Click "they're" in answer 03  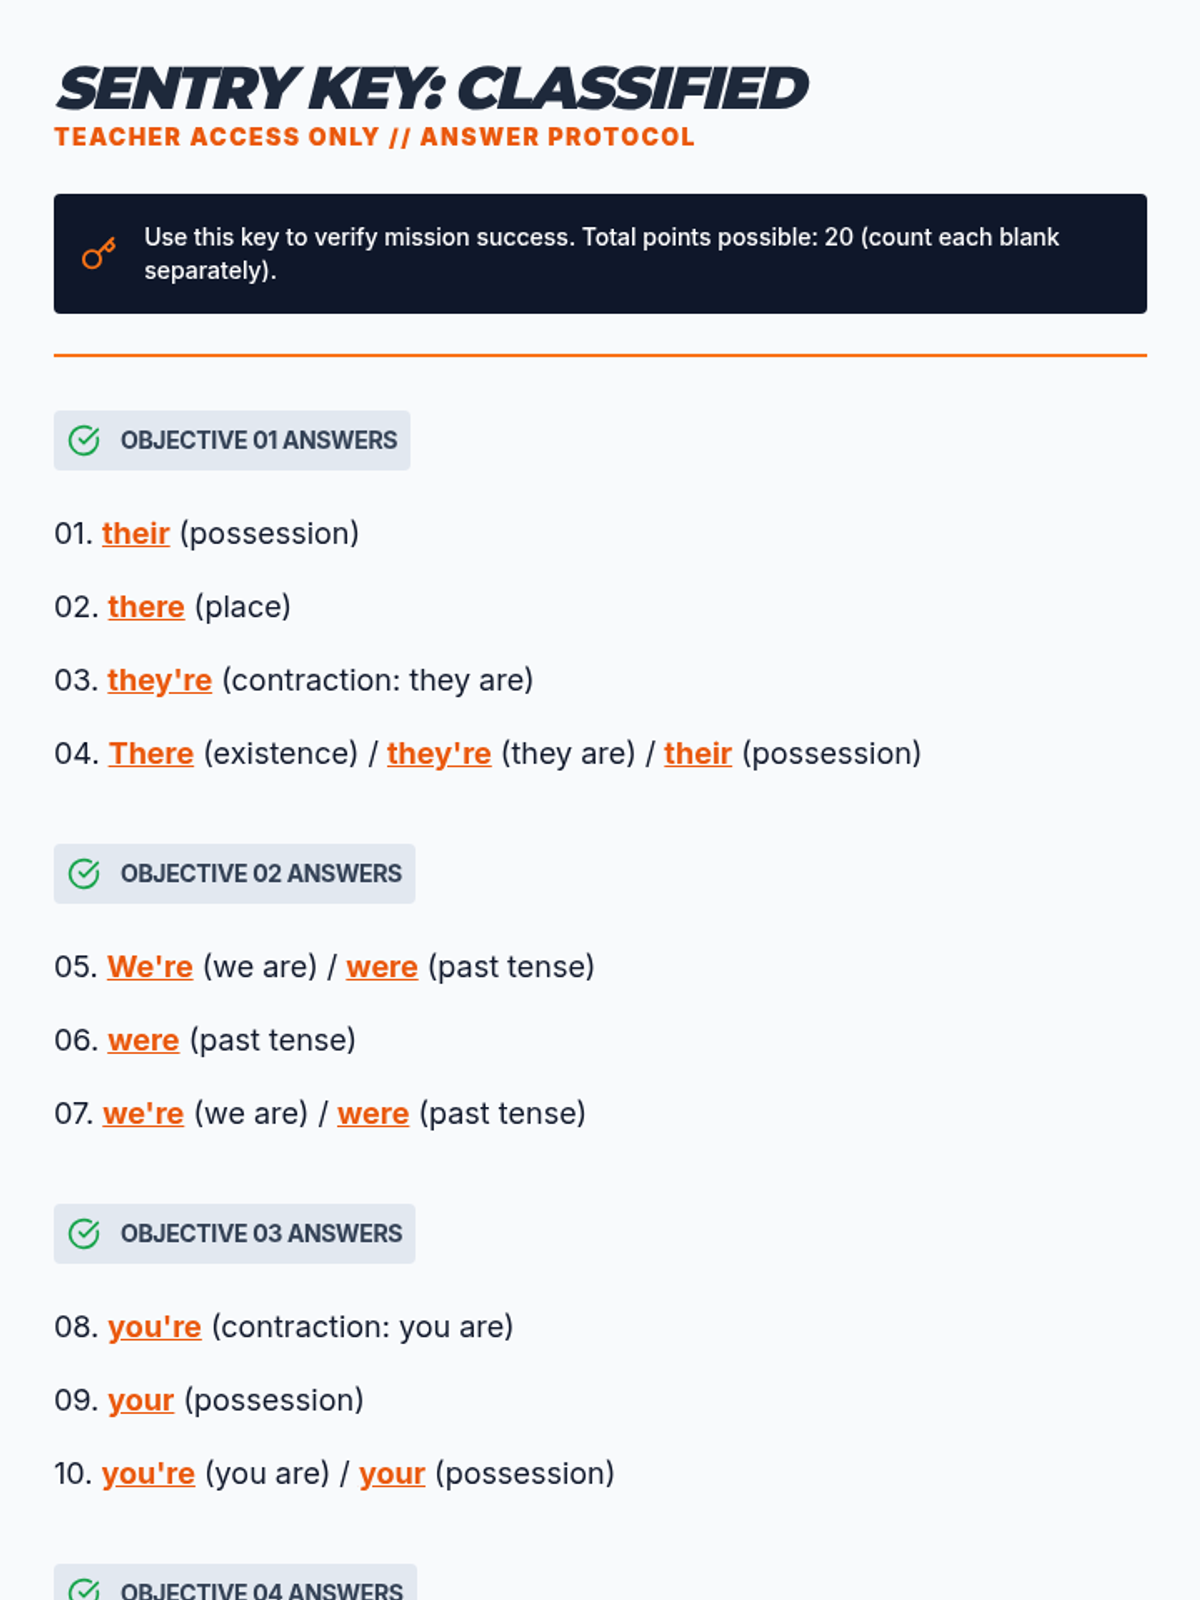160,680
